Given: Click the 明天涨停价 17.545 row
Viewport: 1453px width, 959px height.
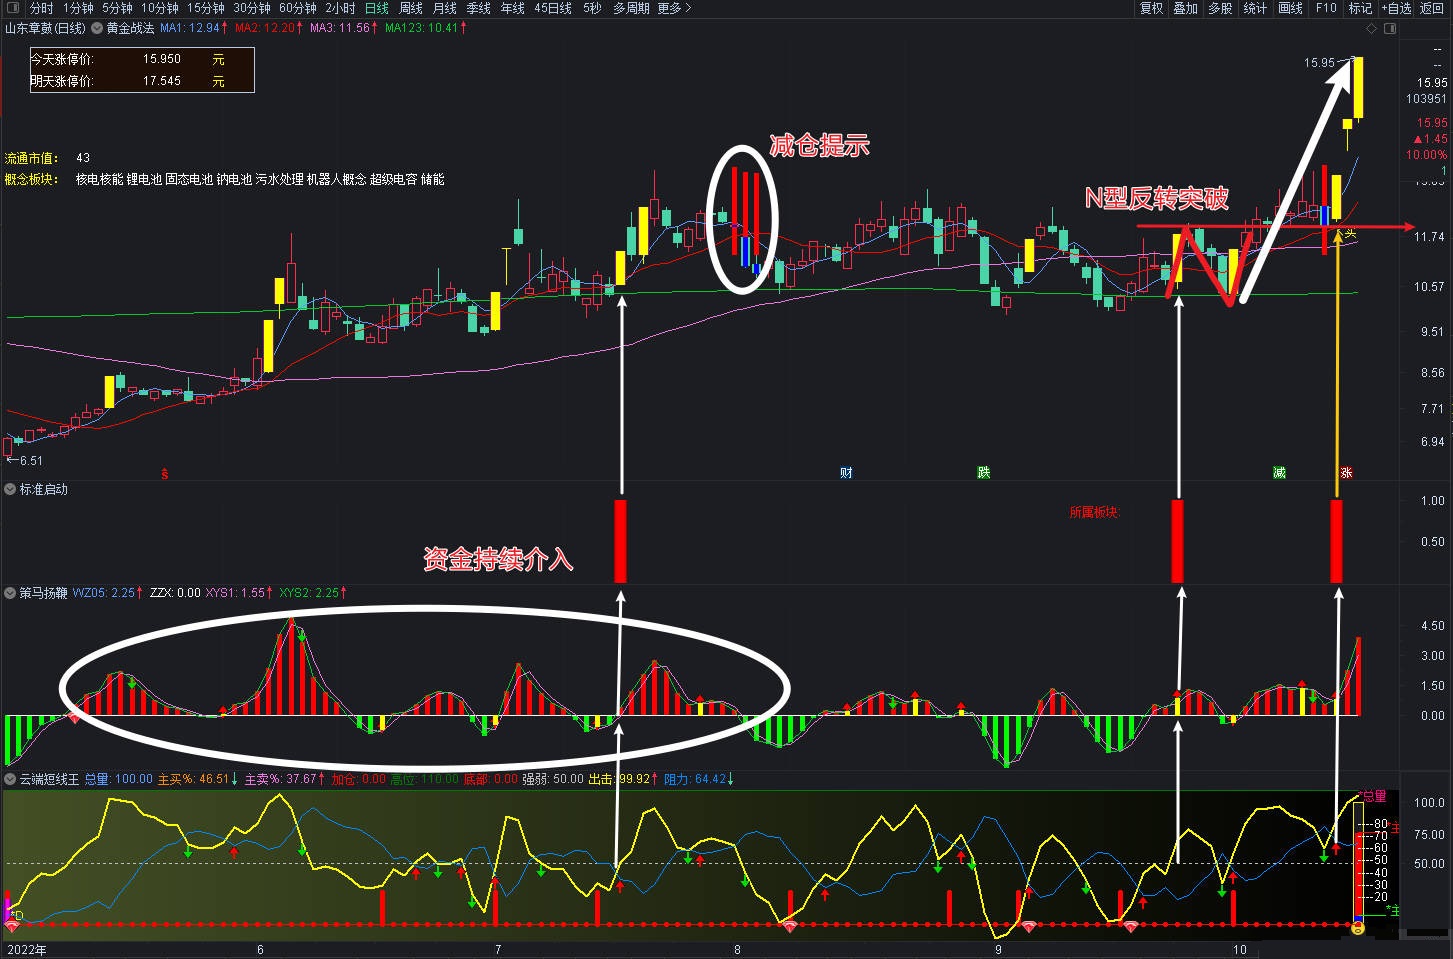Looking at the screenshot, I should [141, 81].
